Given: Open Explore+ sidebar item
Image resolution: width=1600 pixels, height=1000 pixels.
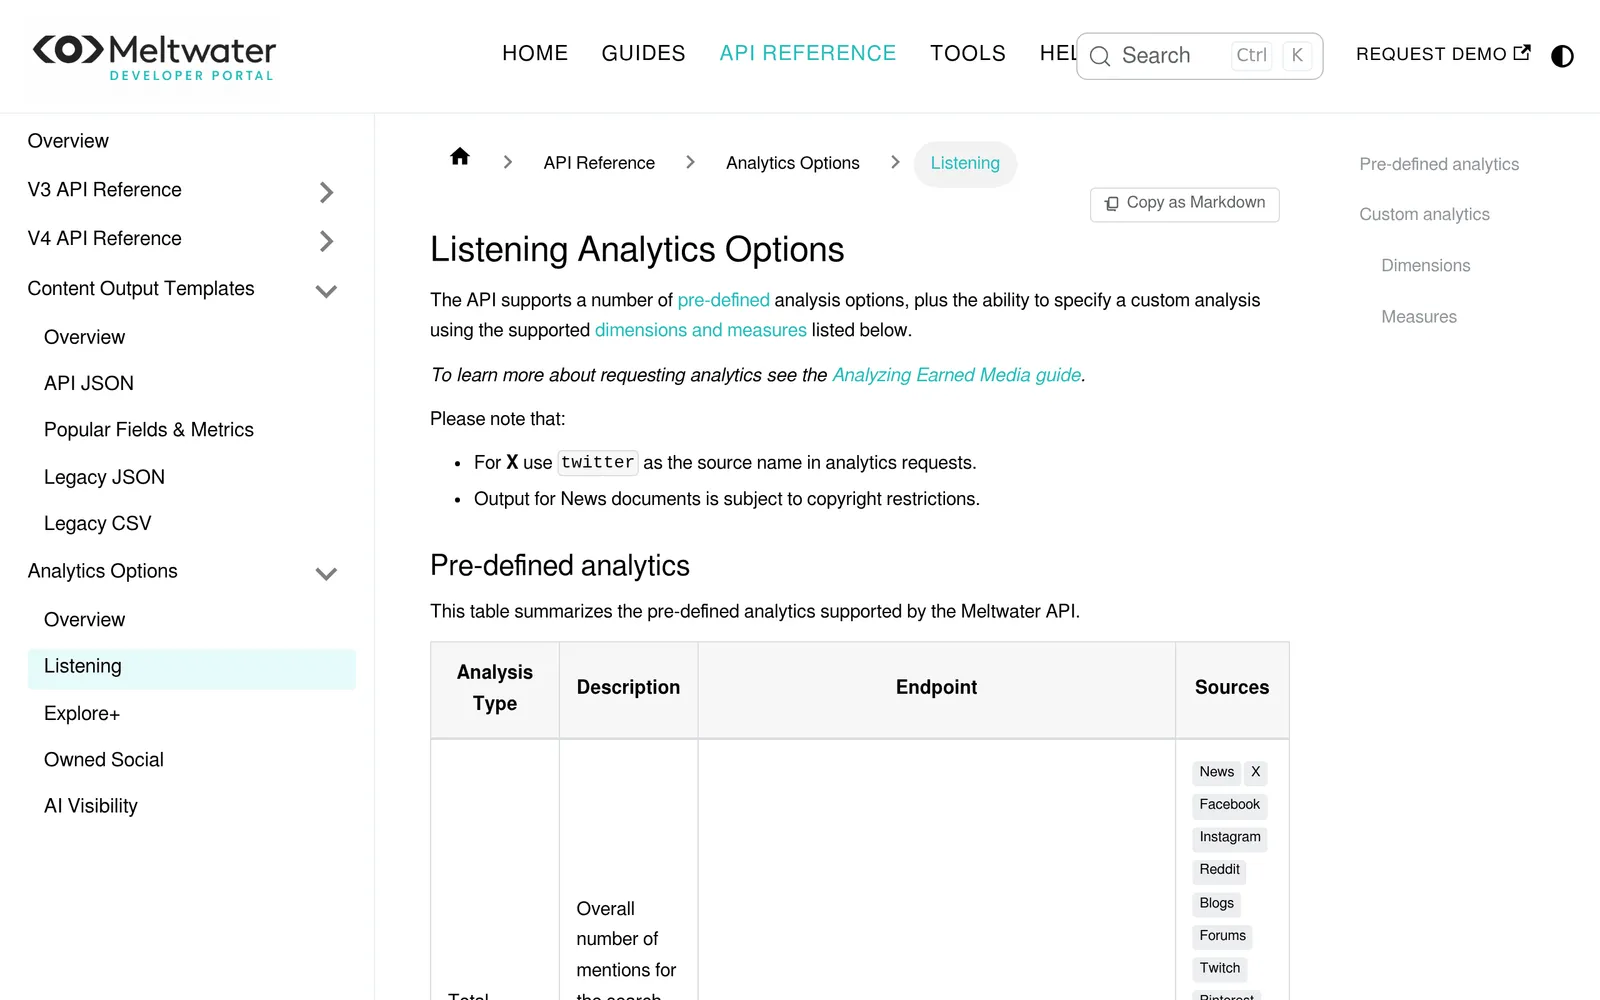Looking at the screenshot, I should click(82, 714).
